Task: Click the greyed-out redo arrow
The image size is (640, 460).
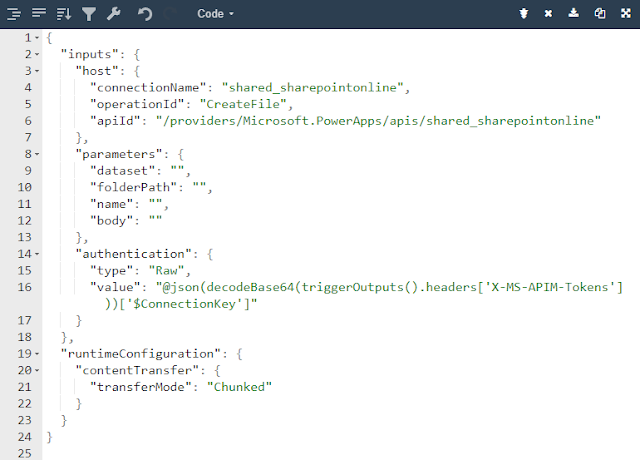Action: [170, 14]
